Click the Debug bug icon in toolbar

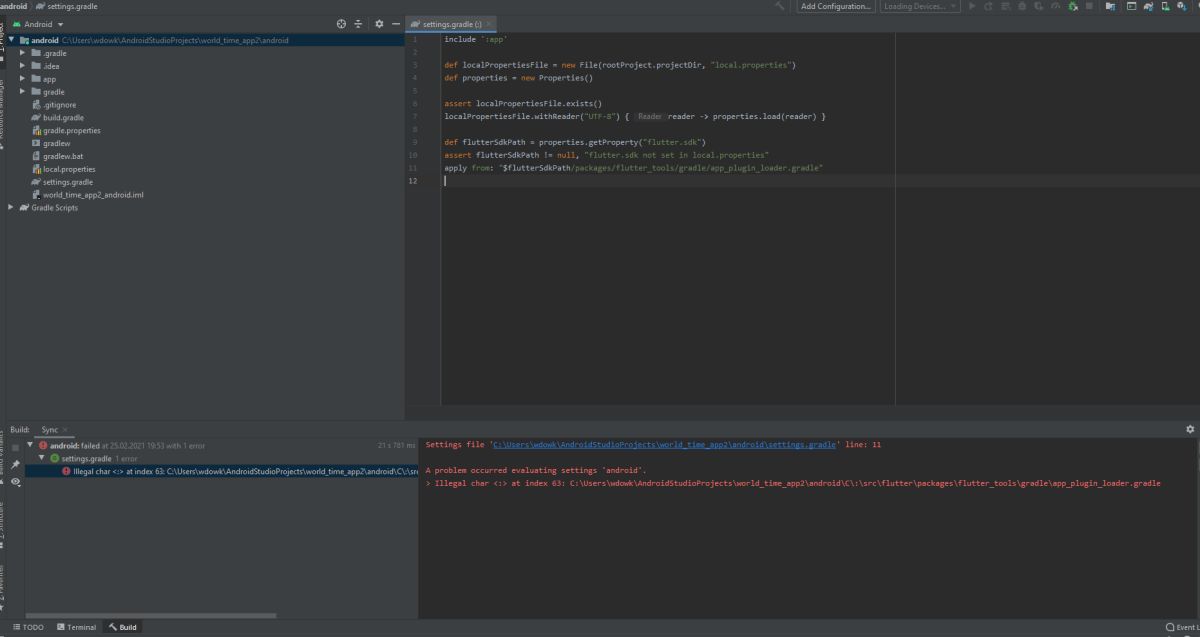click(1023, 6)
